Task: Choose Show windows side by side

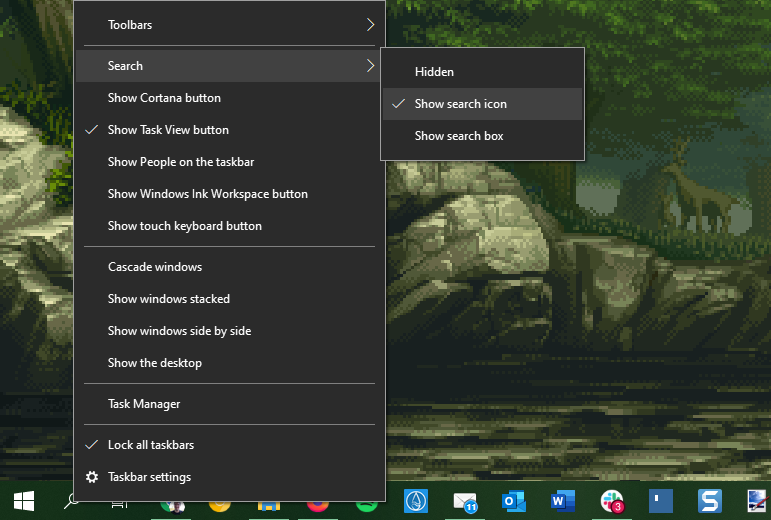Action: click(179, 331)
